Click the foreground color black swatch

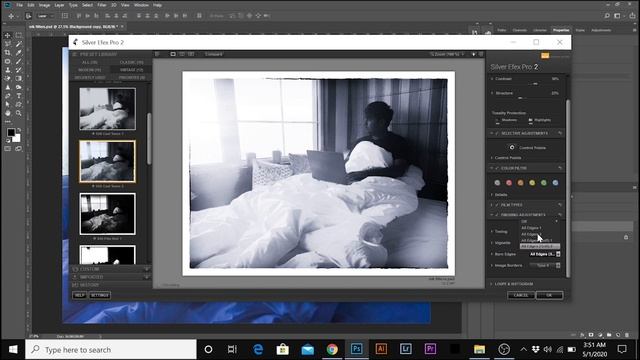coord(11,132)
